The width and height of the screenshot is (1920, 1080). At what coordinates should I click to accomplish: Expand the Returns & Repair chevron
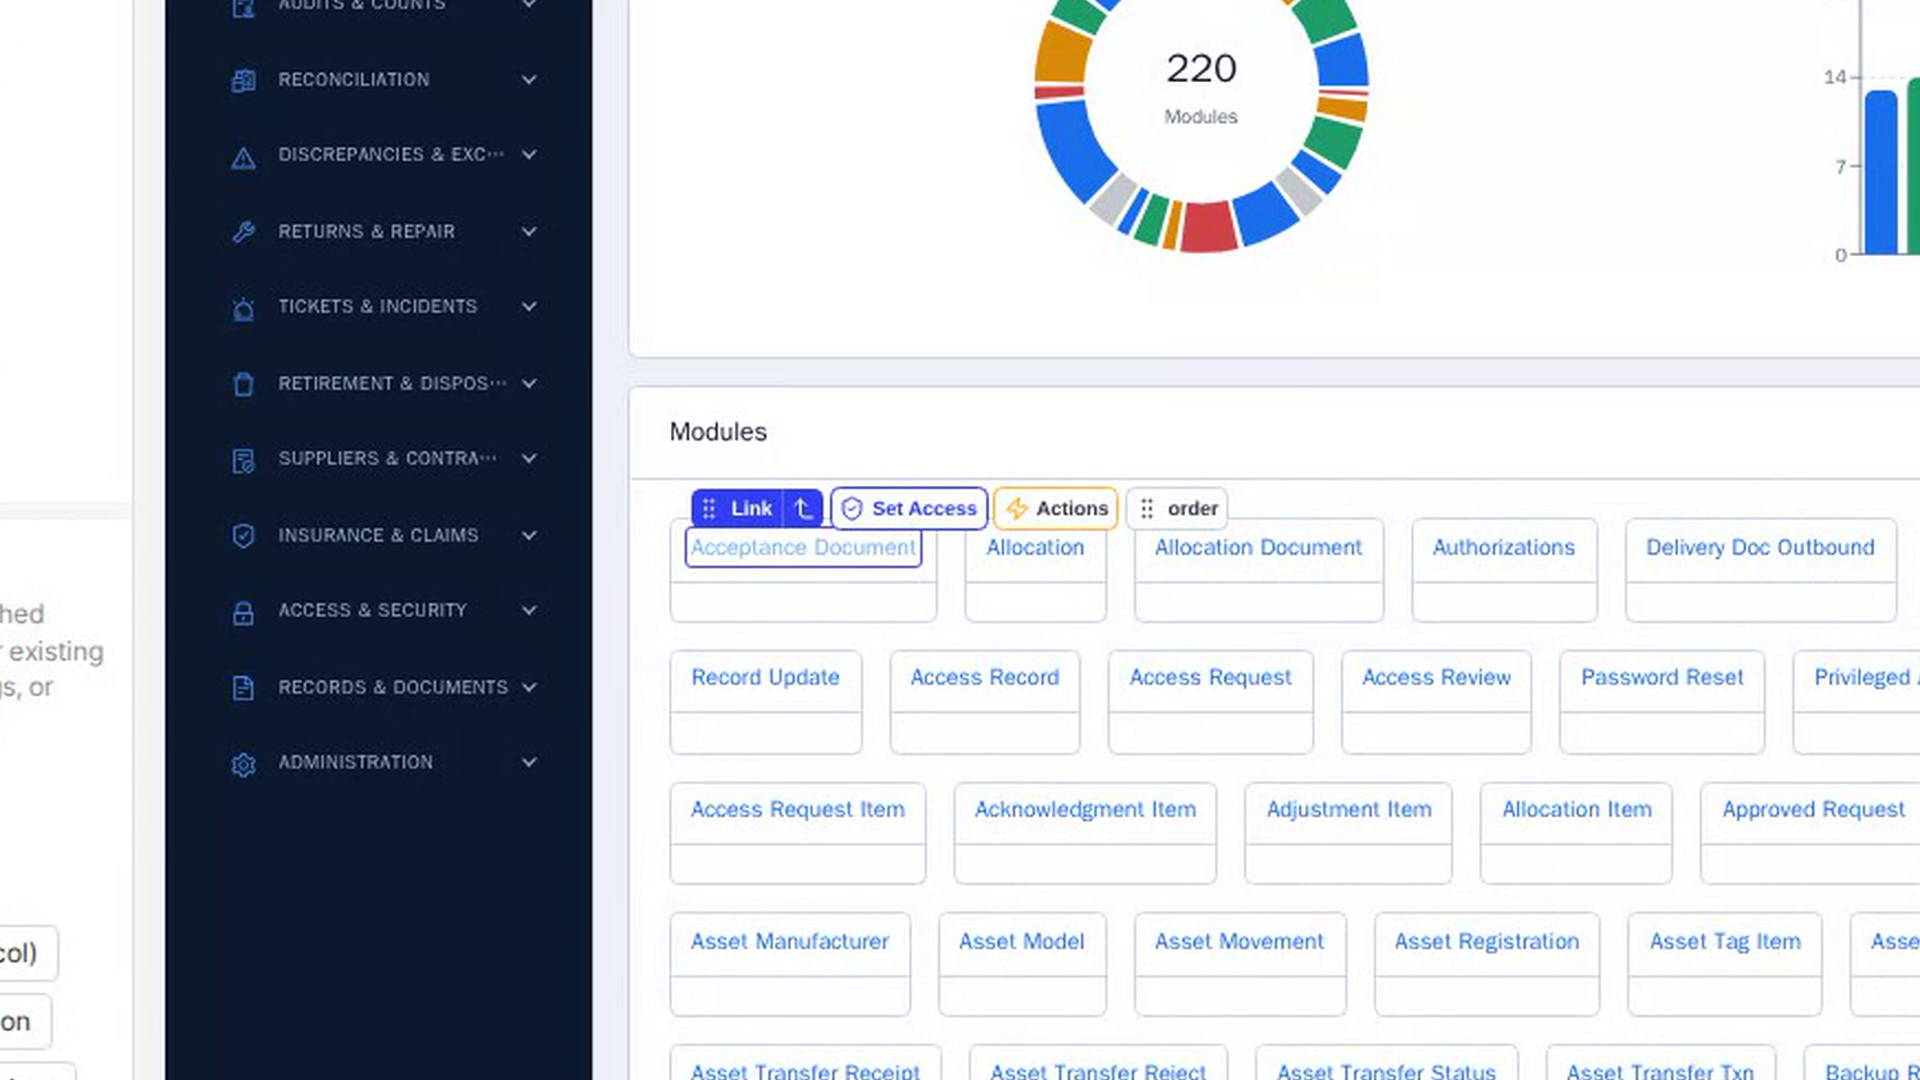click(529, 232)
